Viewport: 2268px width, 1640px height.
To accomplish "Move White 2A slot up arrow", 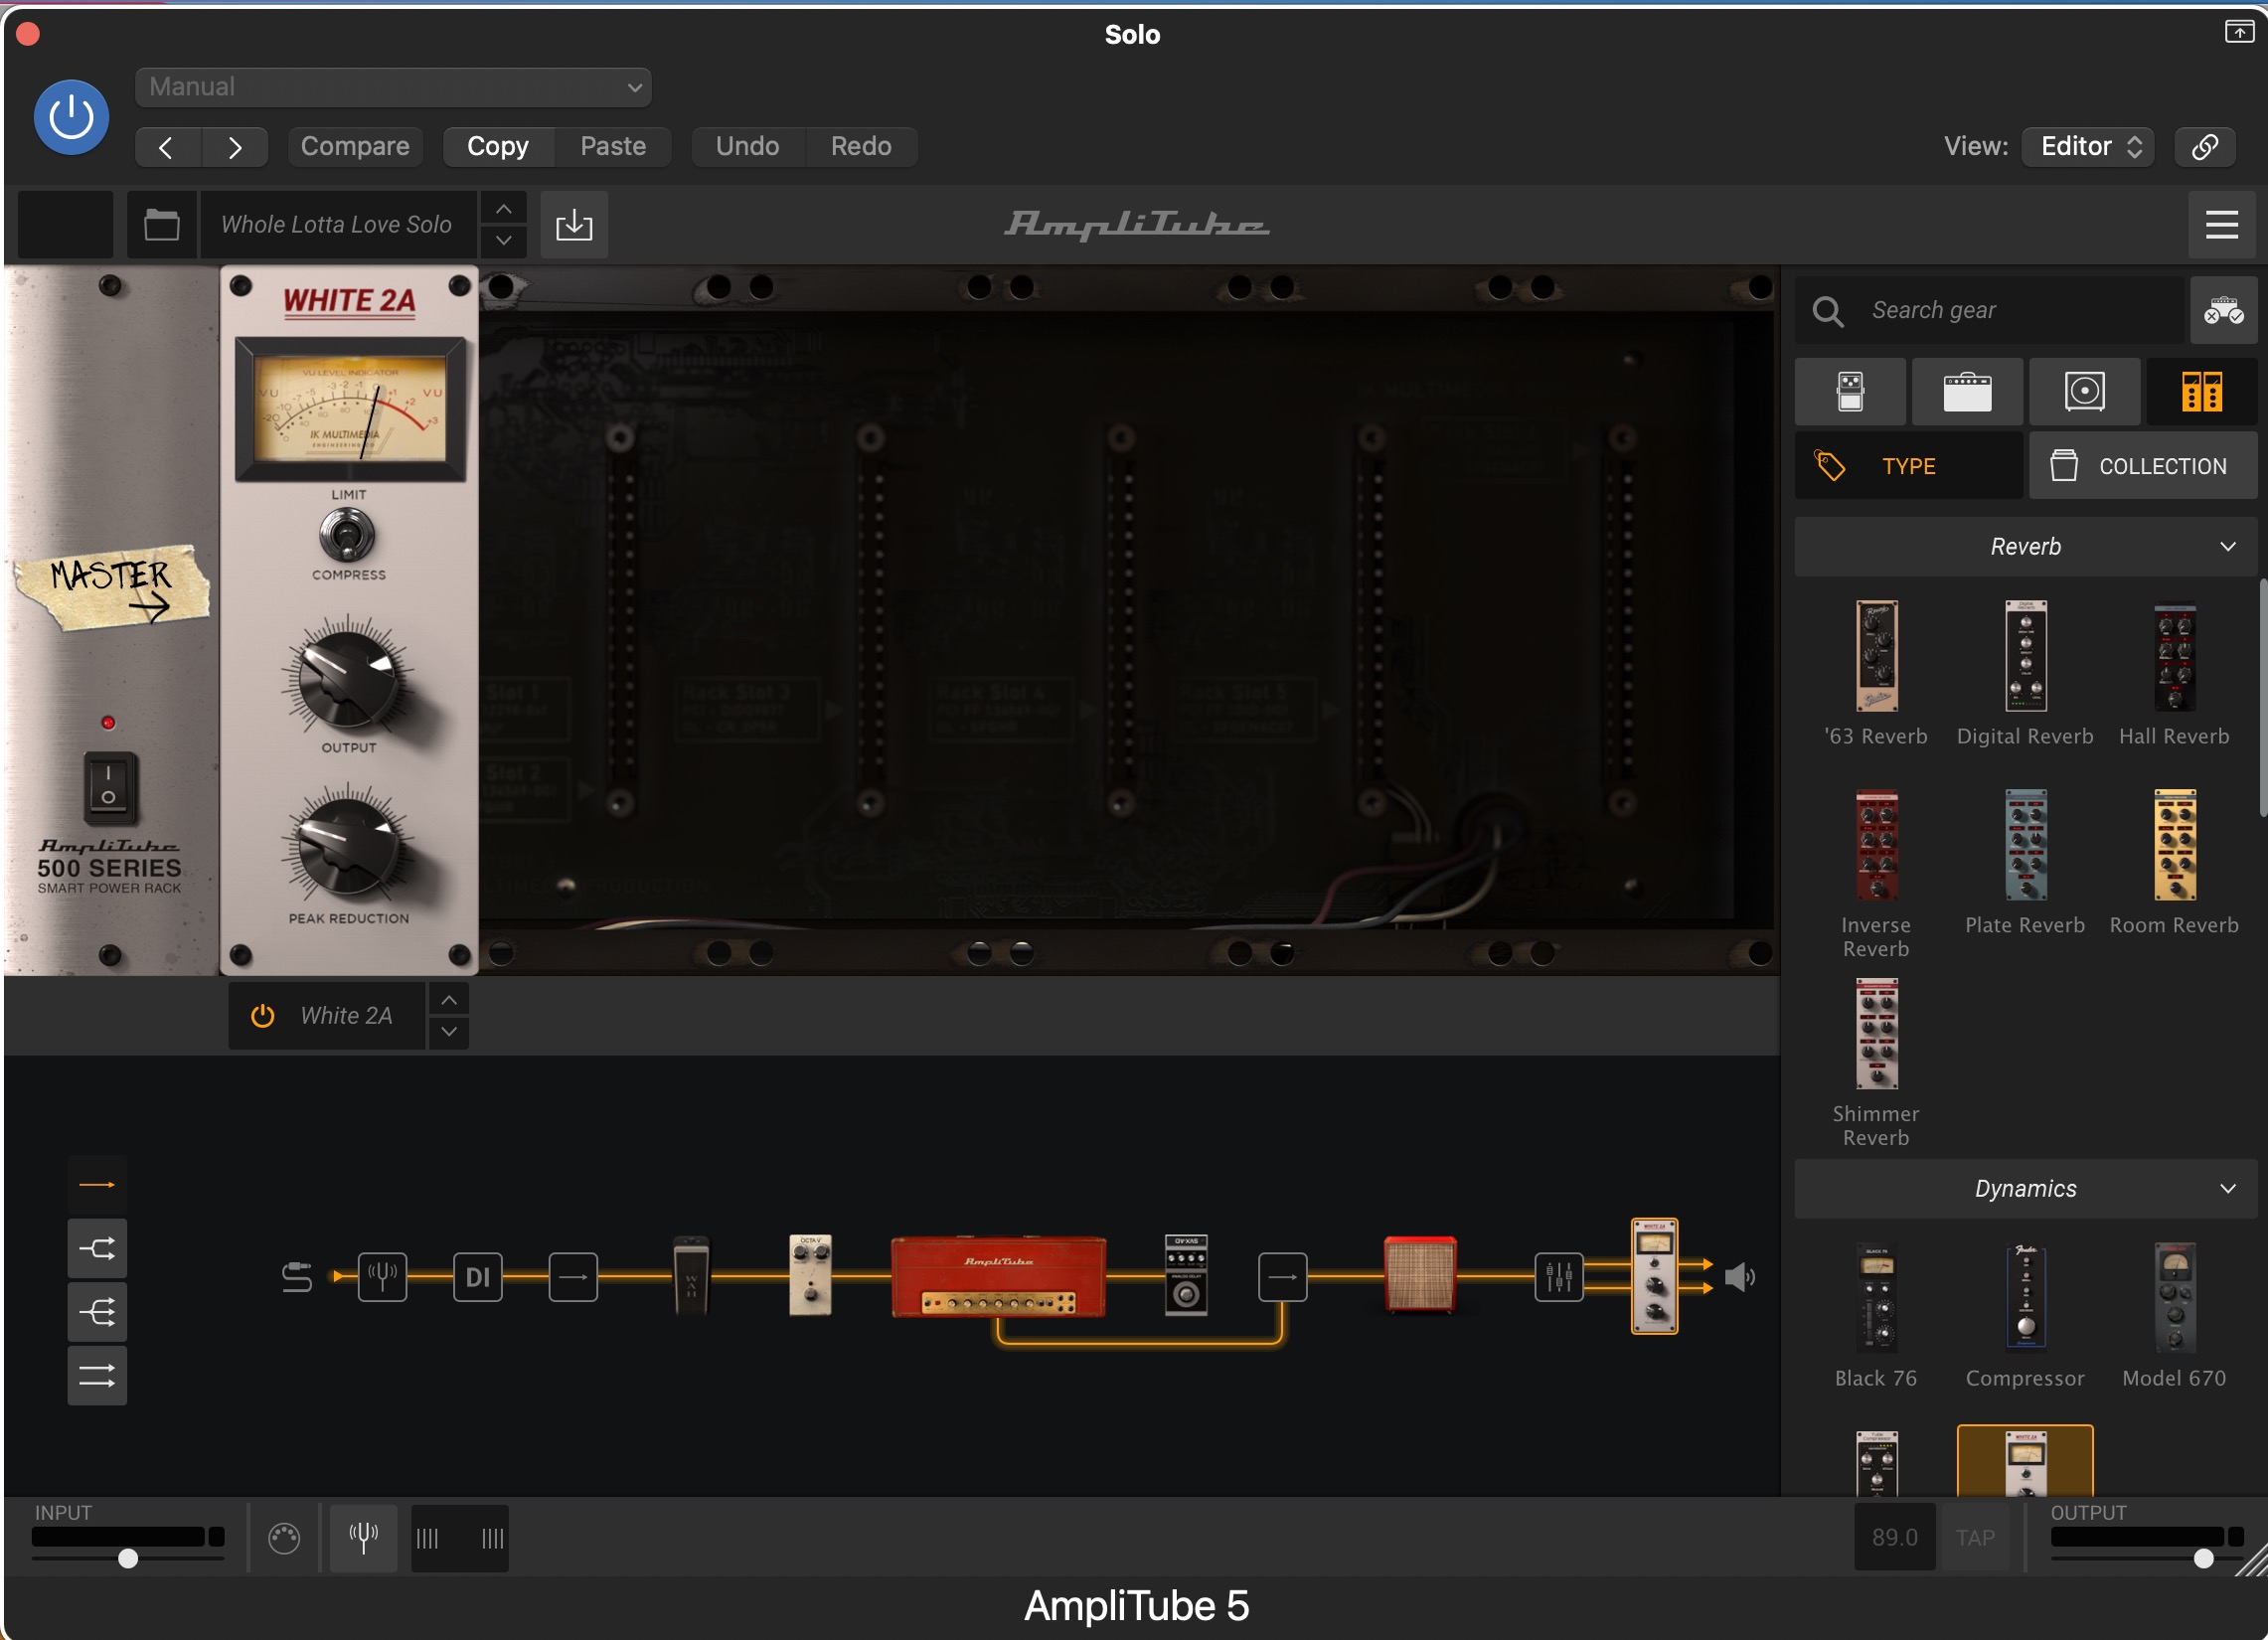I will coord(450,1000).
